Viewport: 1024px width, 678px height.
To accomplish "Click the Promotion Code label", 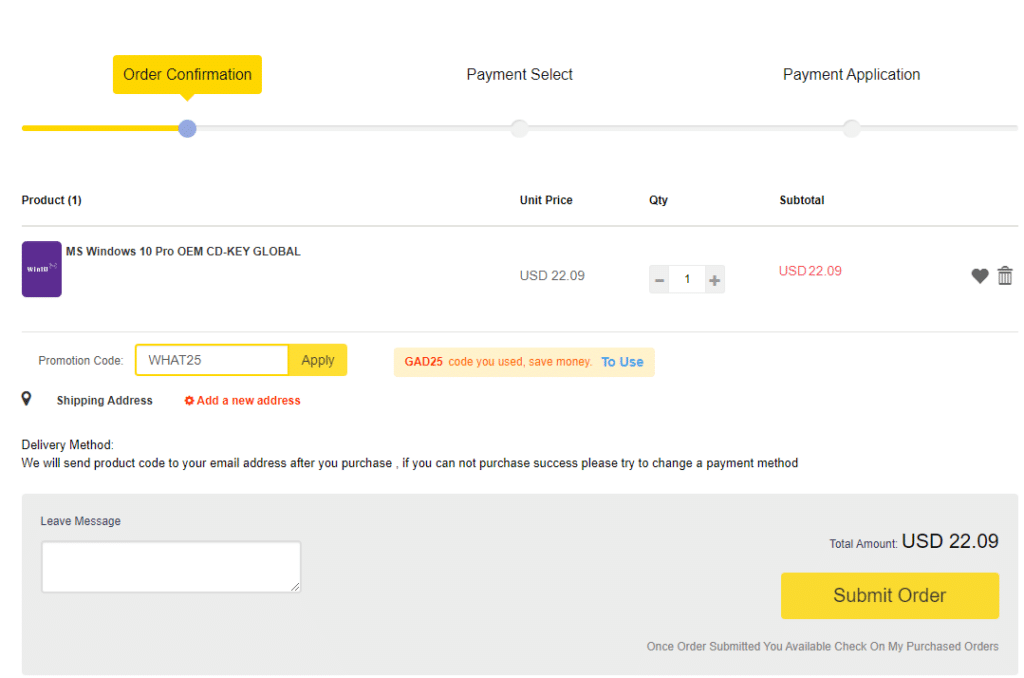I will tap(81, 361).
